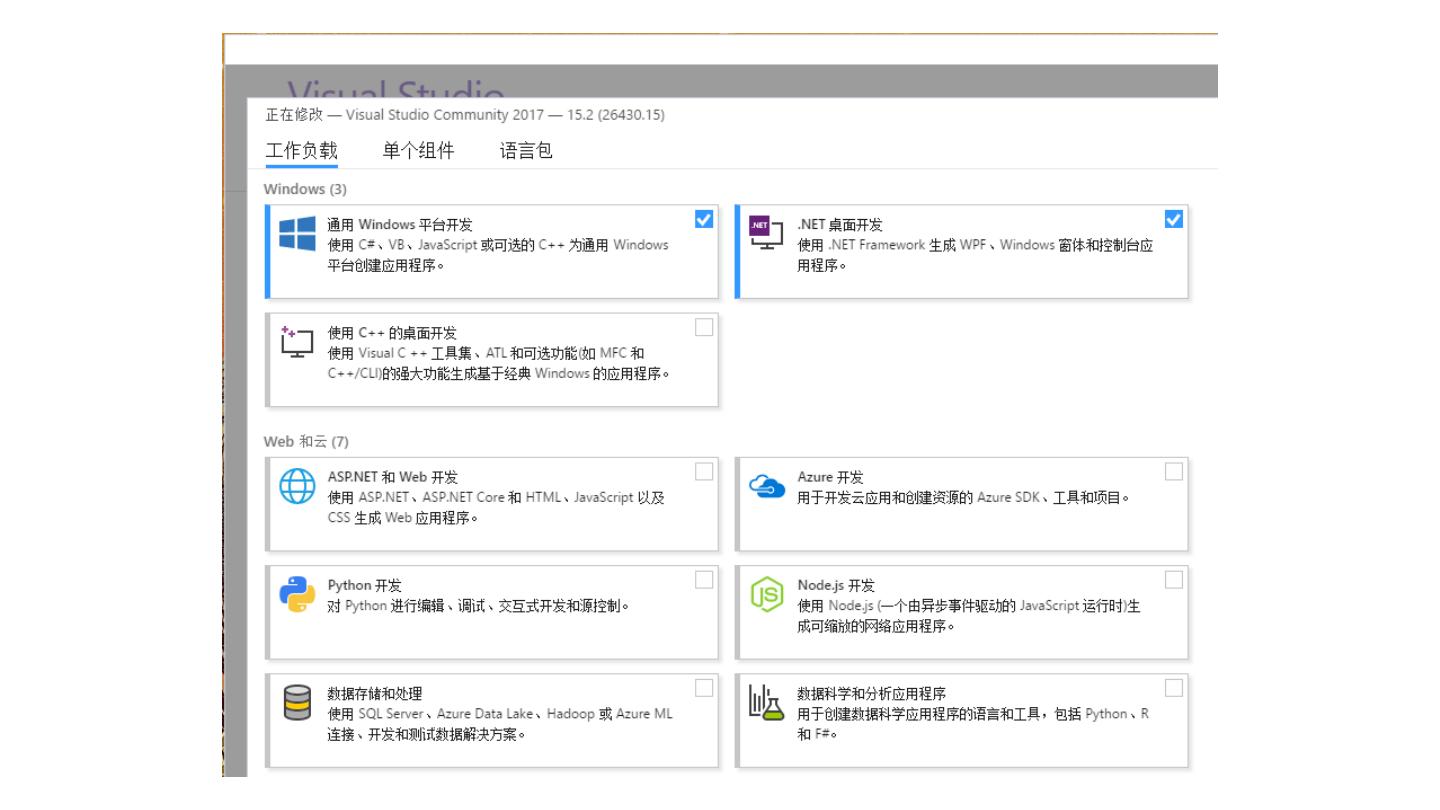Check the ASP.NET 和 Web 开发 checkbox
1440x810 pixels.
[704, 471]
